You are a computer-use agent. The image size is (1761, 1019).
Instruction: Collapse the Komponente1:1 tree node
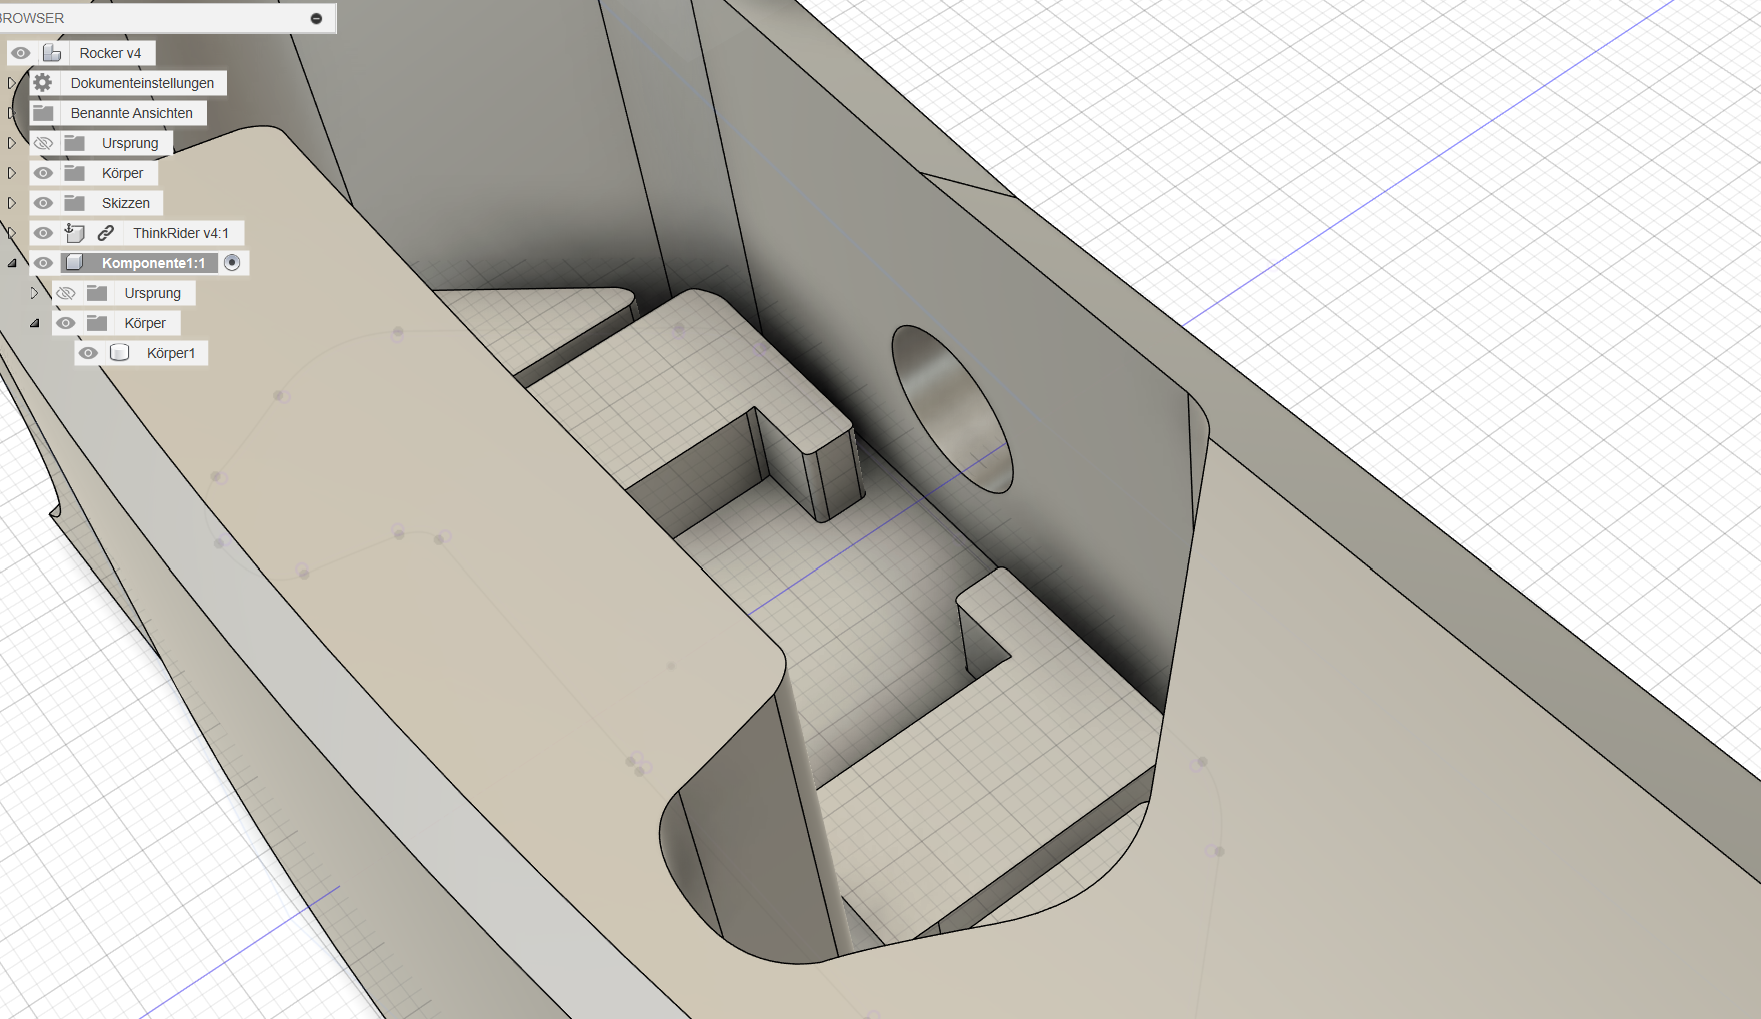(12, 263)
